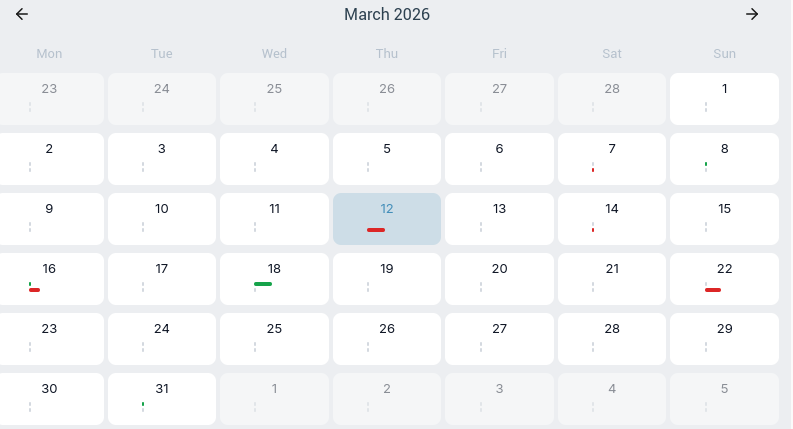Click the red bar on March 22
Image resolution: width=793 pixels, height=429 pixels.
[x=713, y=290]
